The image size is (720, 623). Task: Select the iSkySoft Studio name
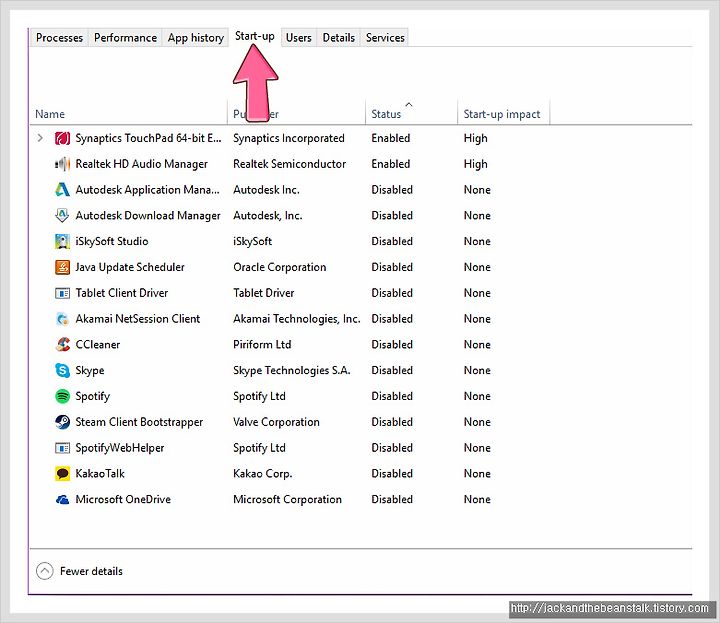point(112,241)
